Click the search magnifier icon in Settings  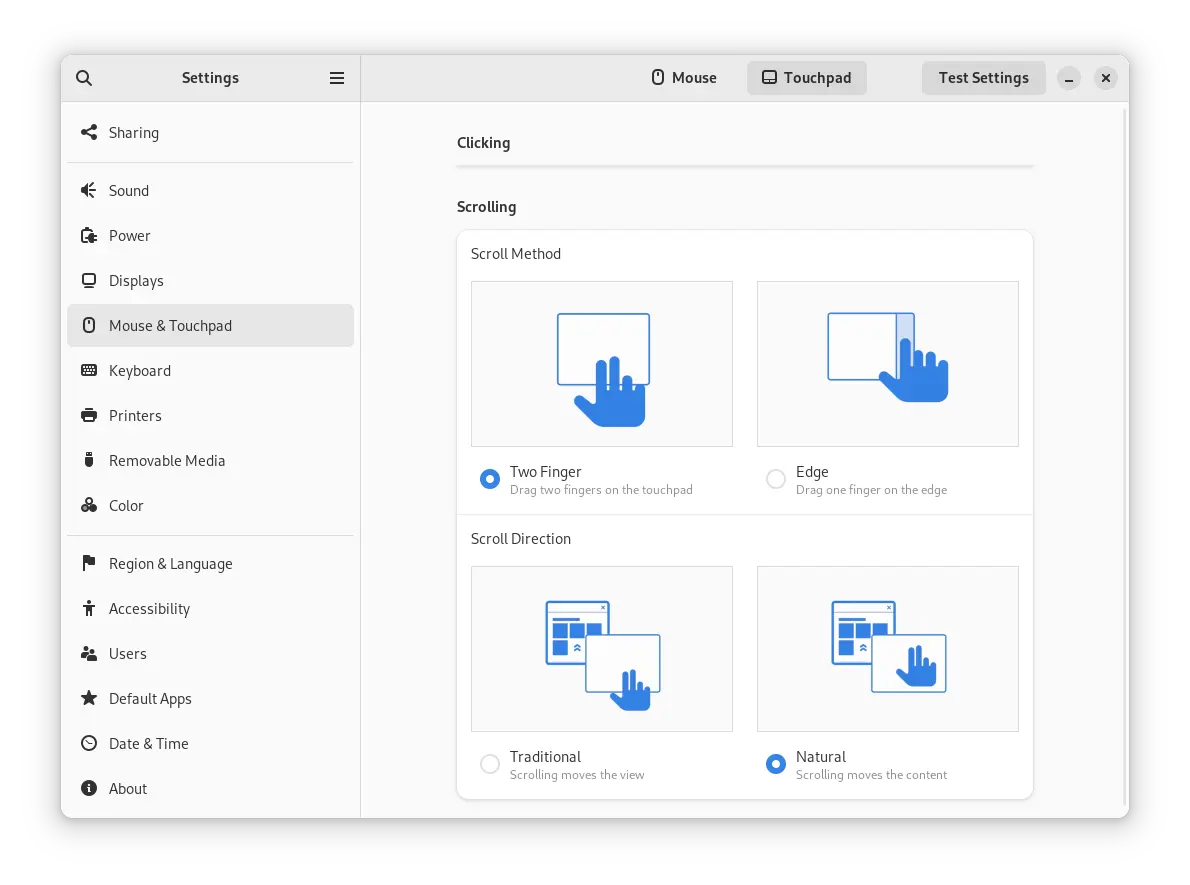point(84,78)
